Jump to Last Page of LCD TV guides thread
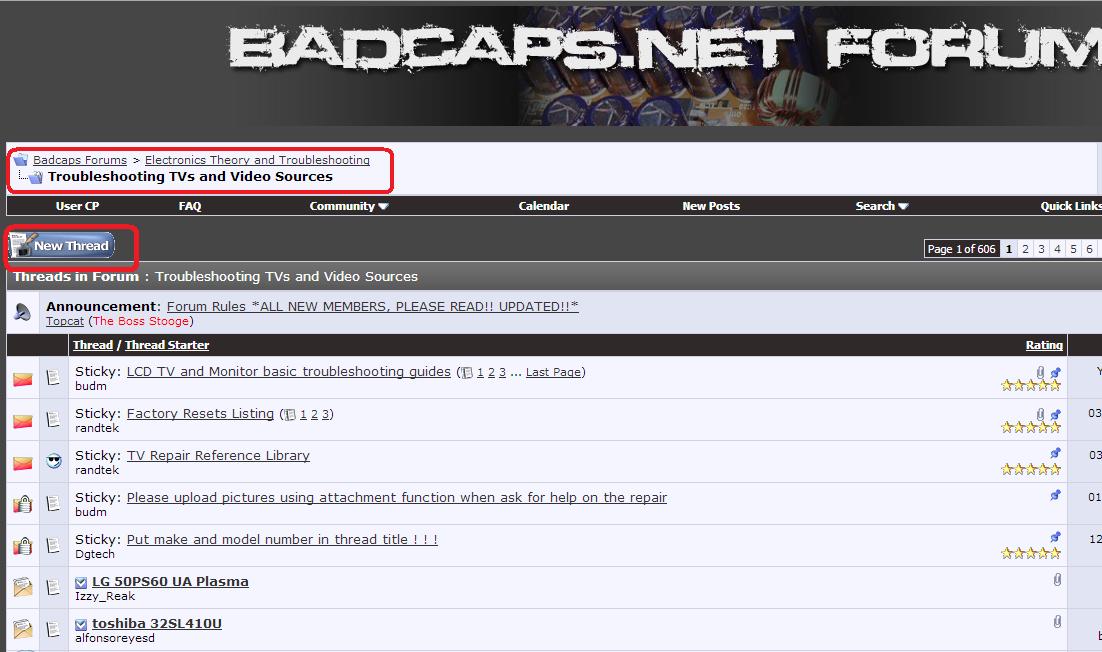 pos(553,372)
